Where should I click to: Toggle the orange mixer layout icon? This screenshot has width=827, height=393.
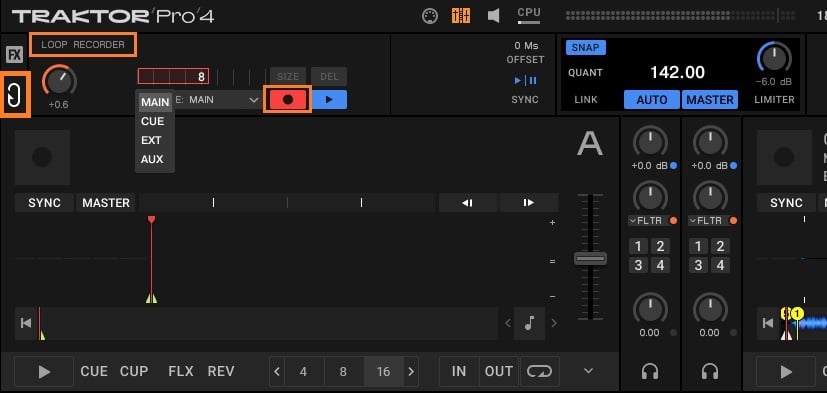pyautogui.click(x=461, y=16)
